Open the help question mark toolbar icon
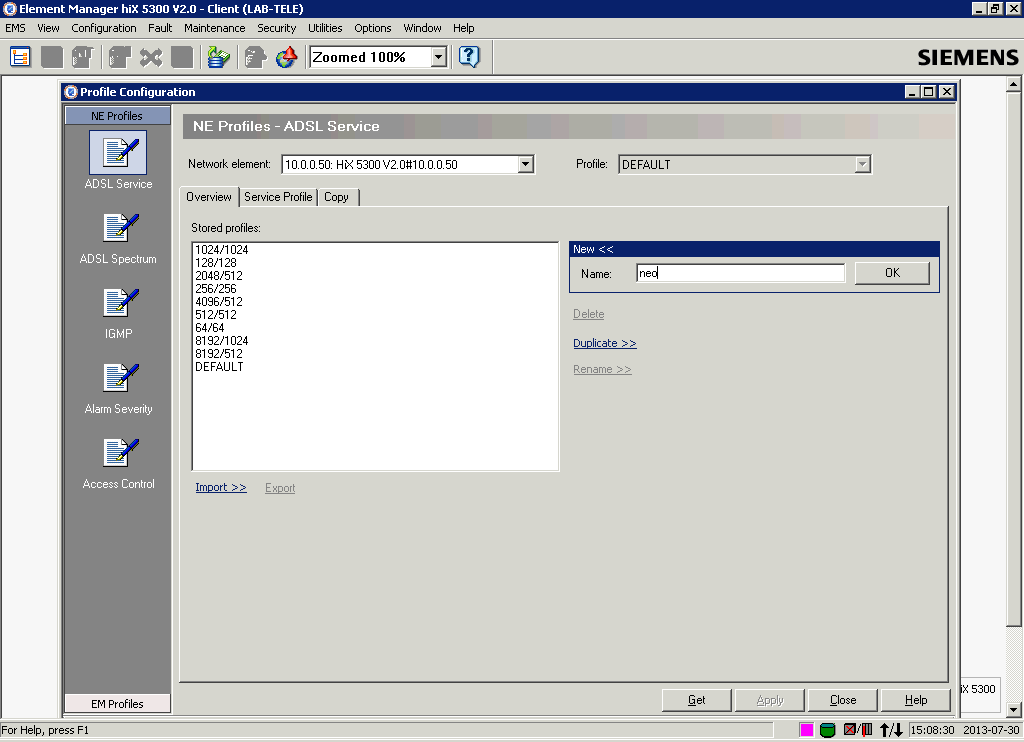Image resolution: width=1024 pixels, height=742 pixels. pyautogui.click(x=469, y=57)
